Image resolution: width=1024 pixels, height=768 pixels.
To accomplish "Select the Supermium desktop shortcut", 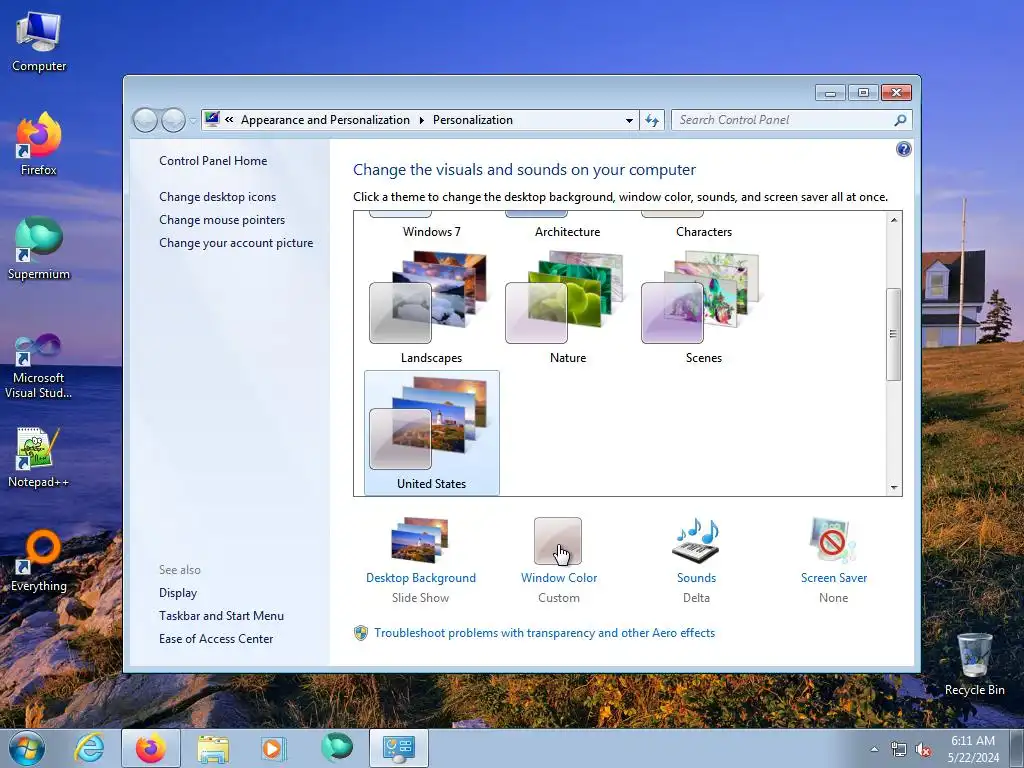I will point(39,249).
